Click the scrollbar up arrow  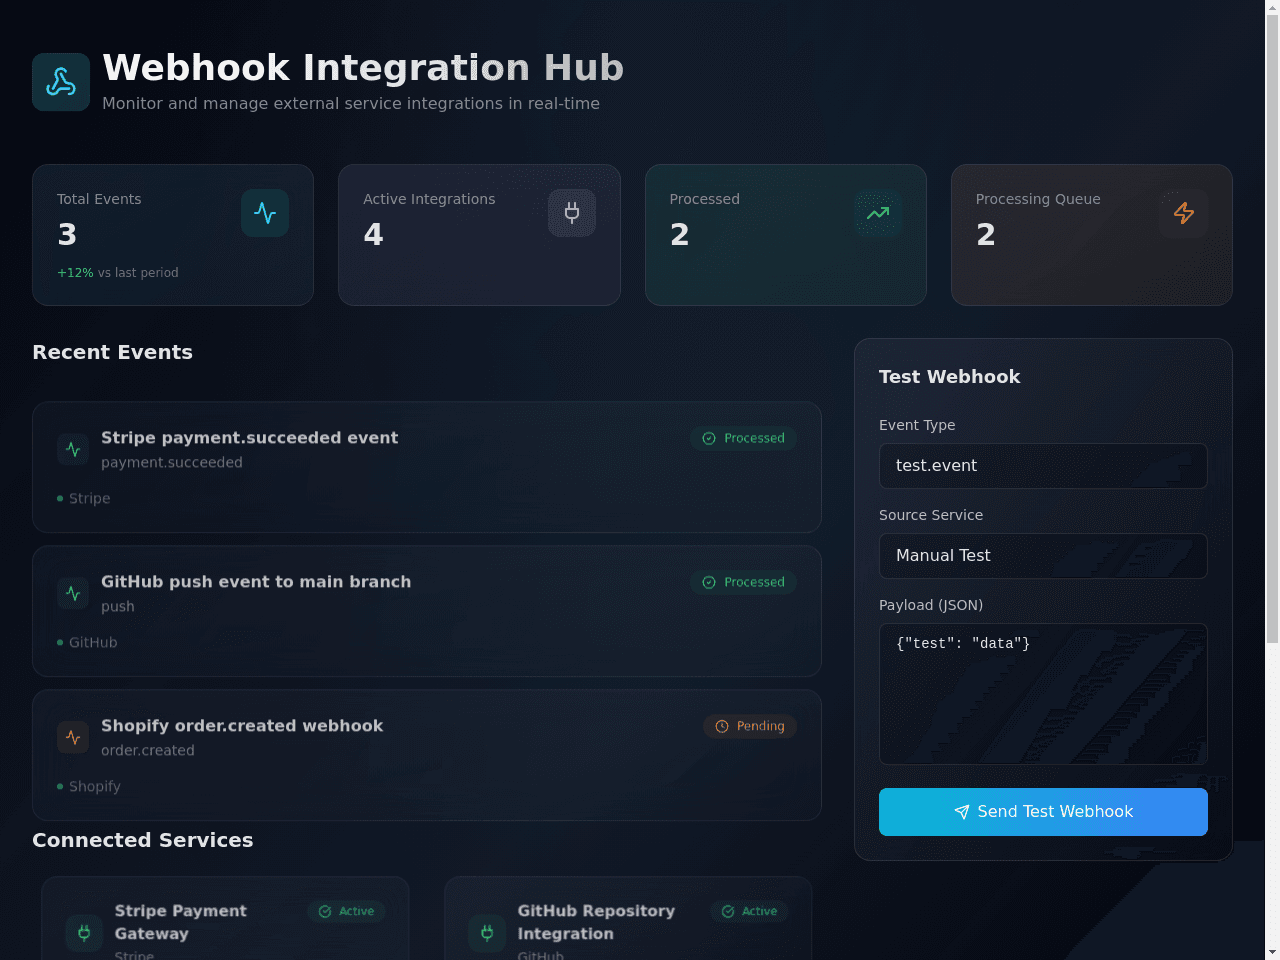click(x=1272, y=8)
